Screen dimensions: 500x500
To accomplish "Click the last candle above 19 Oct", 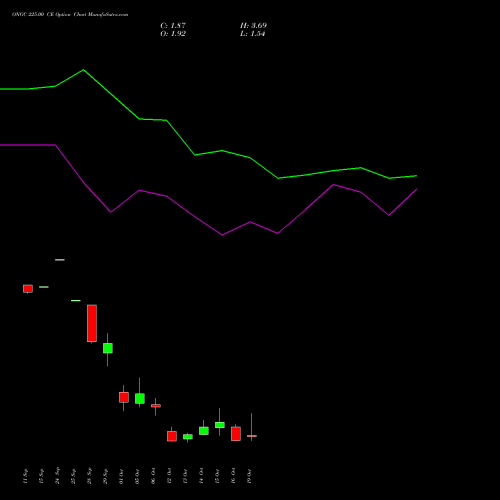I will [x=252, y=436].
